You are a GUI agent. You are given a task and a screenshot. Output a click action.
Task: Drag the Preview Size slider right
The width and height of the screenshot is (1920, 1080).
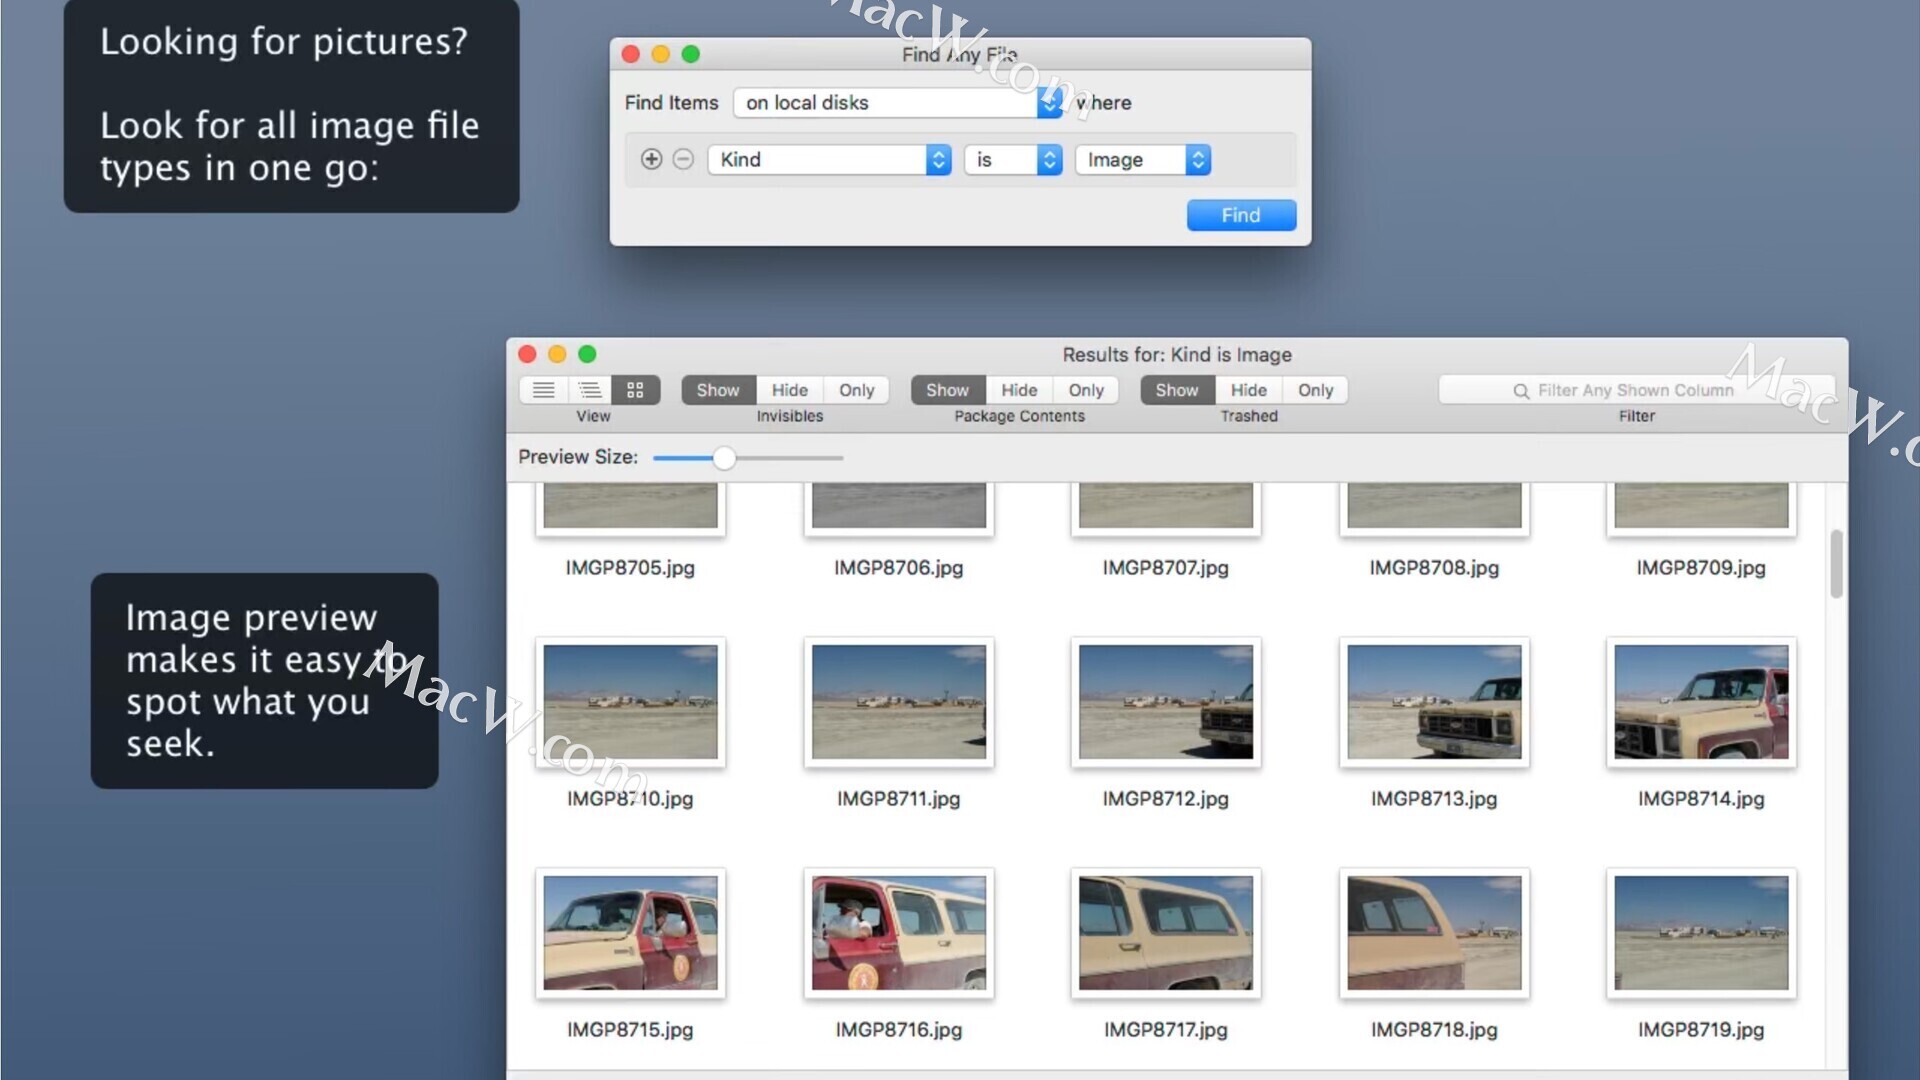point(723,458)
